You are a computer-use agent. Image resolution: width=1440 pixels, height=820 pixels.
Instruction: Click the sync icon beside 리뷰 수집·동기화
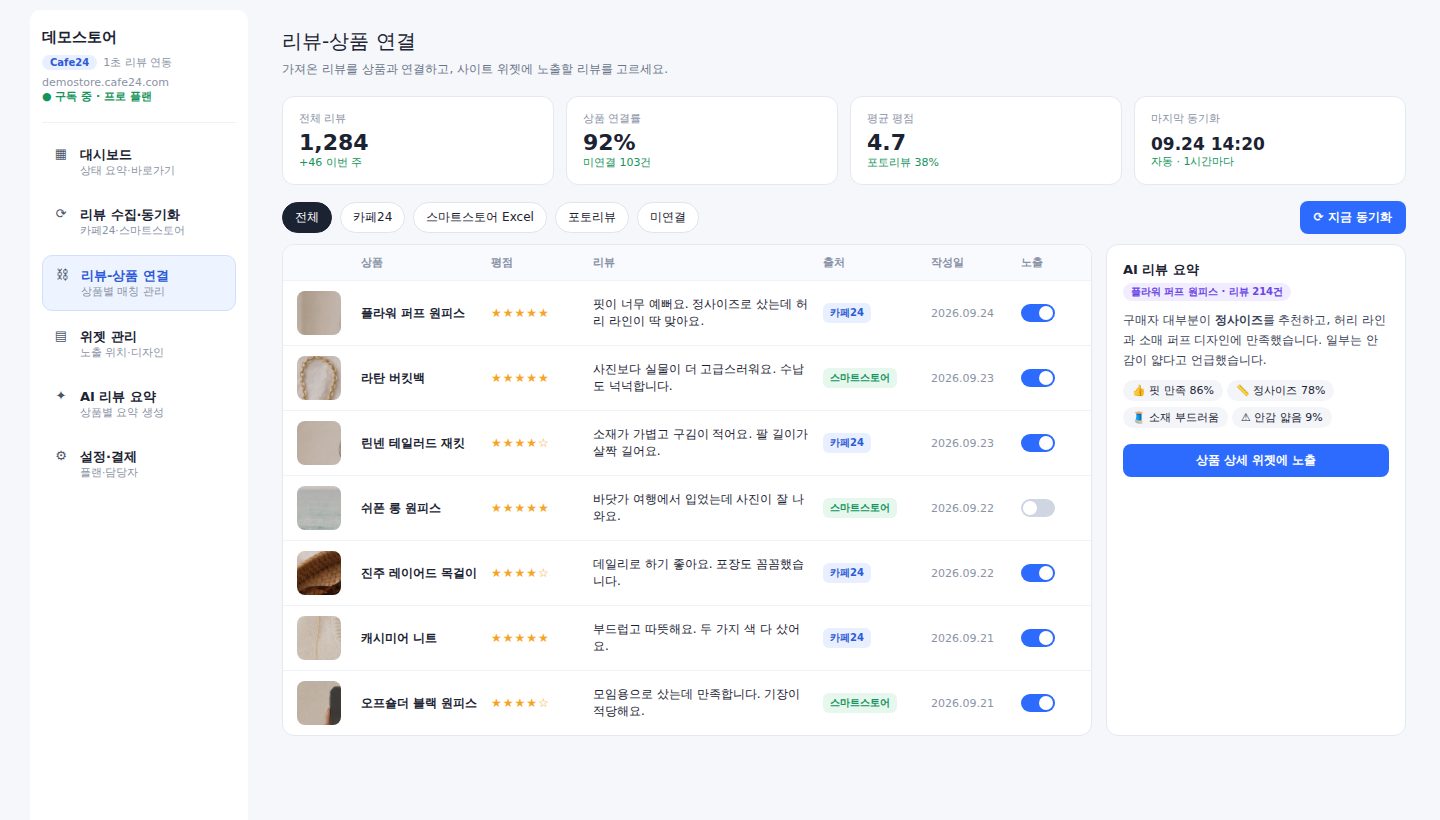(61, 214)
